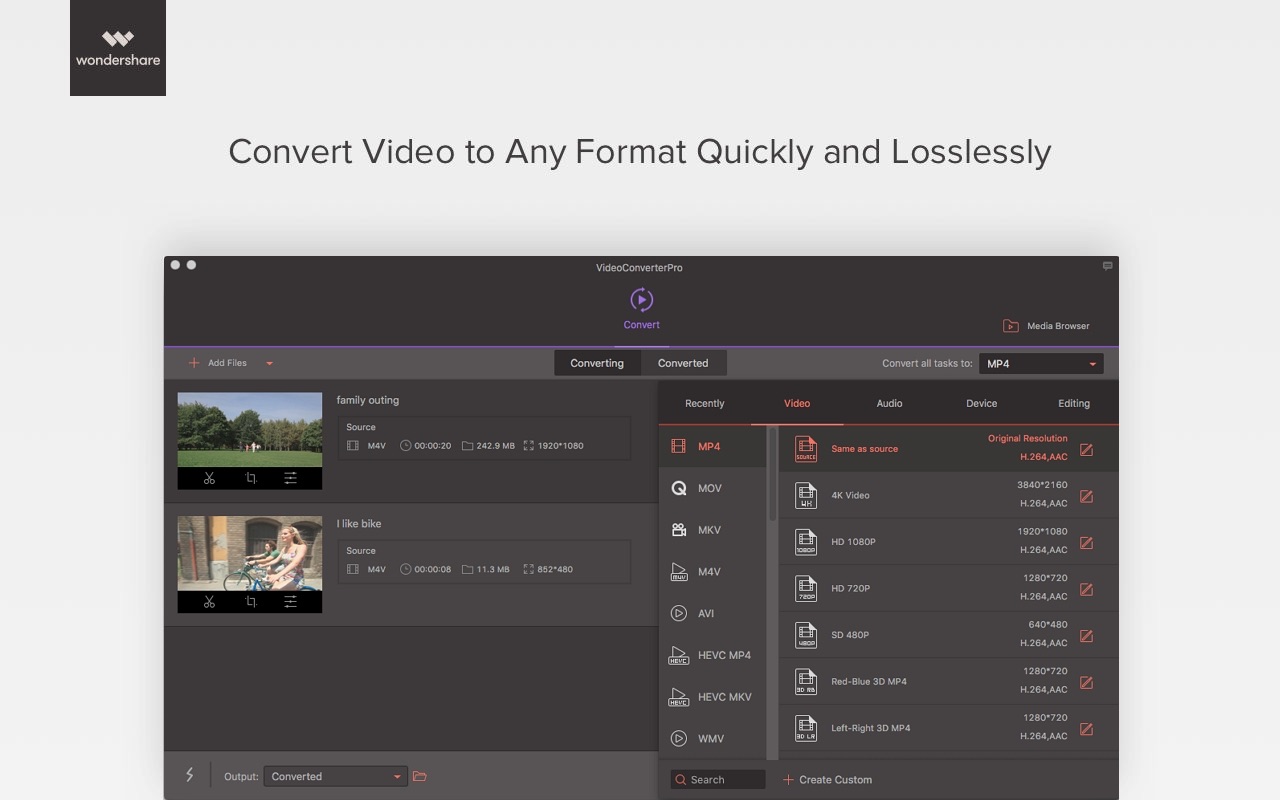The width and height of the screenshot is (1280, 800).
Task: Open effects adjust icon on I like bike
Action: [290, 602]
